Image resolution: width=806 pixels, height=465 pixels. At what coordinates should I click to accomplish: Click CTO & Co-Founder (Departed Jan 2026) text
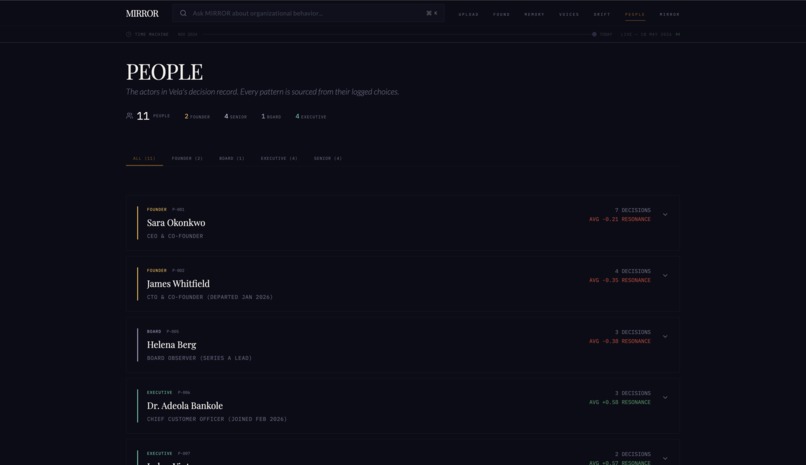pos(210,297)
